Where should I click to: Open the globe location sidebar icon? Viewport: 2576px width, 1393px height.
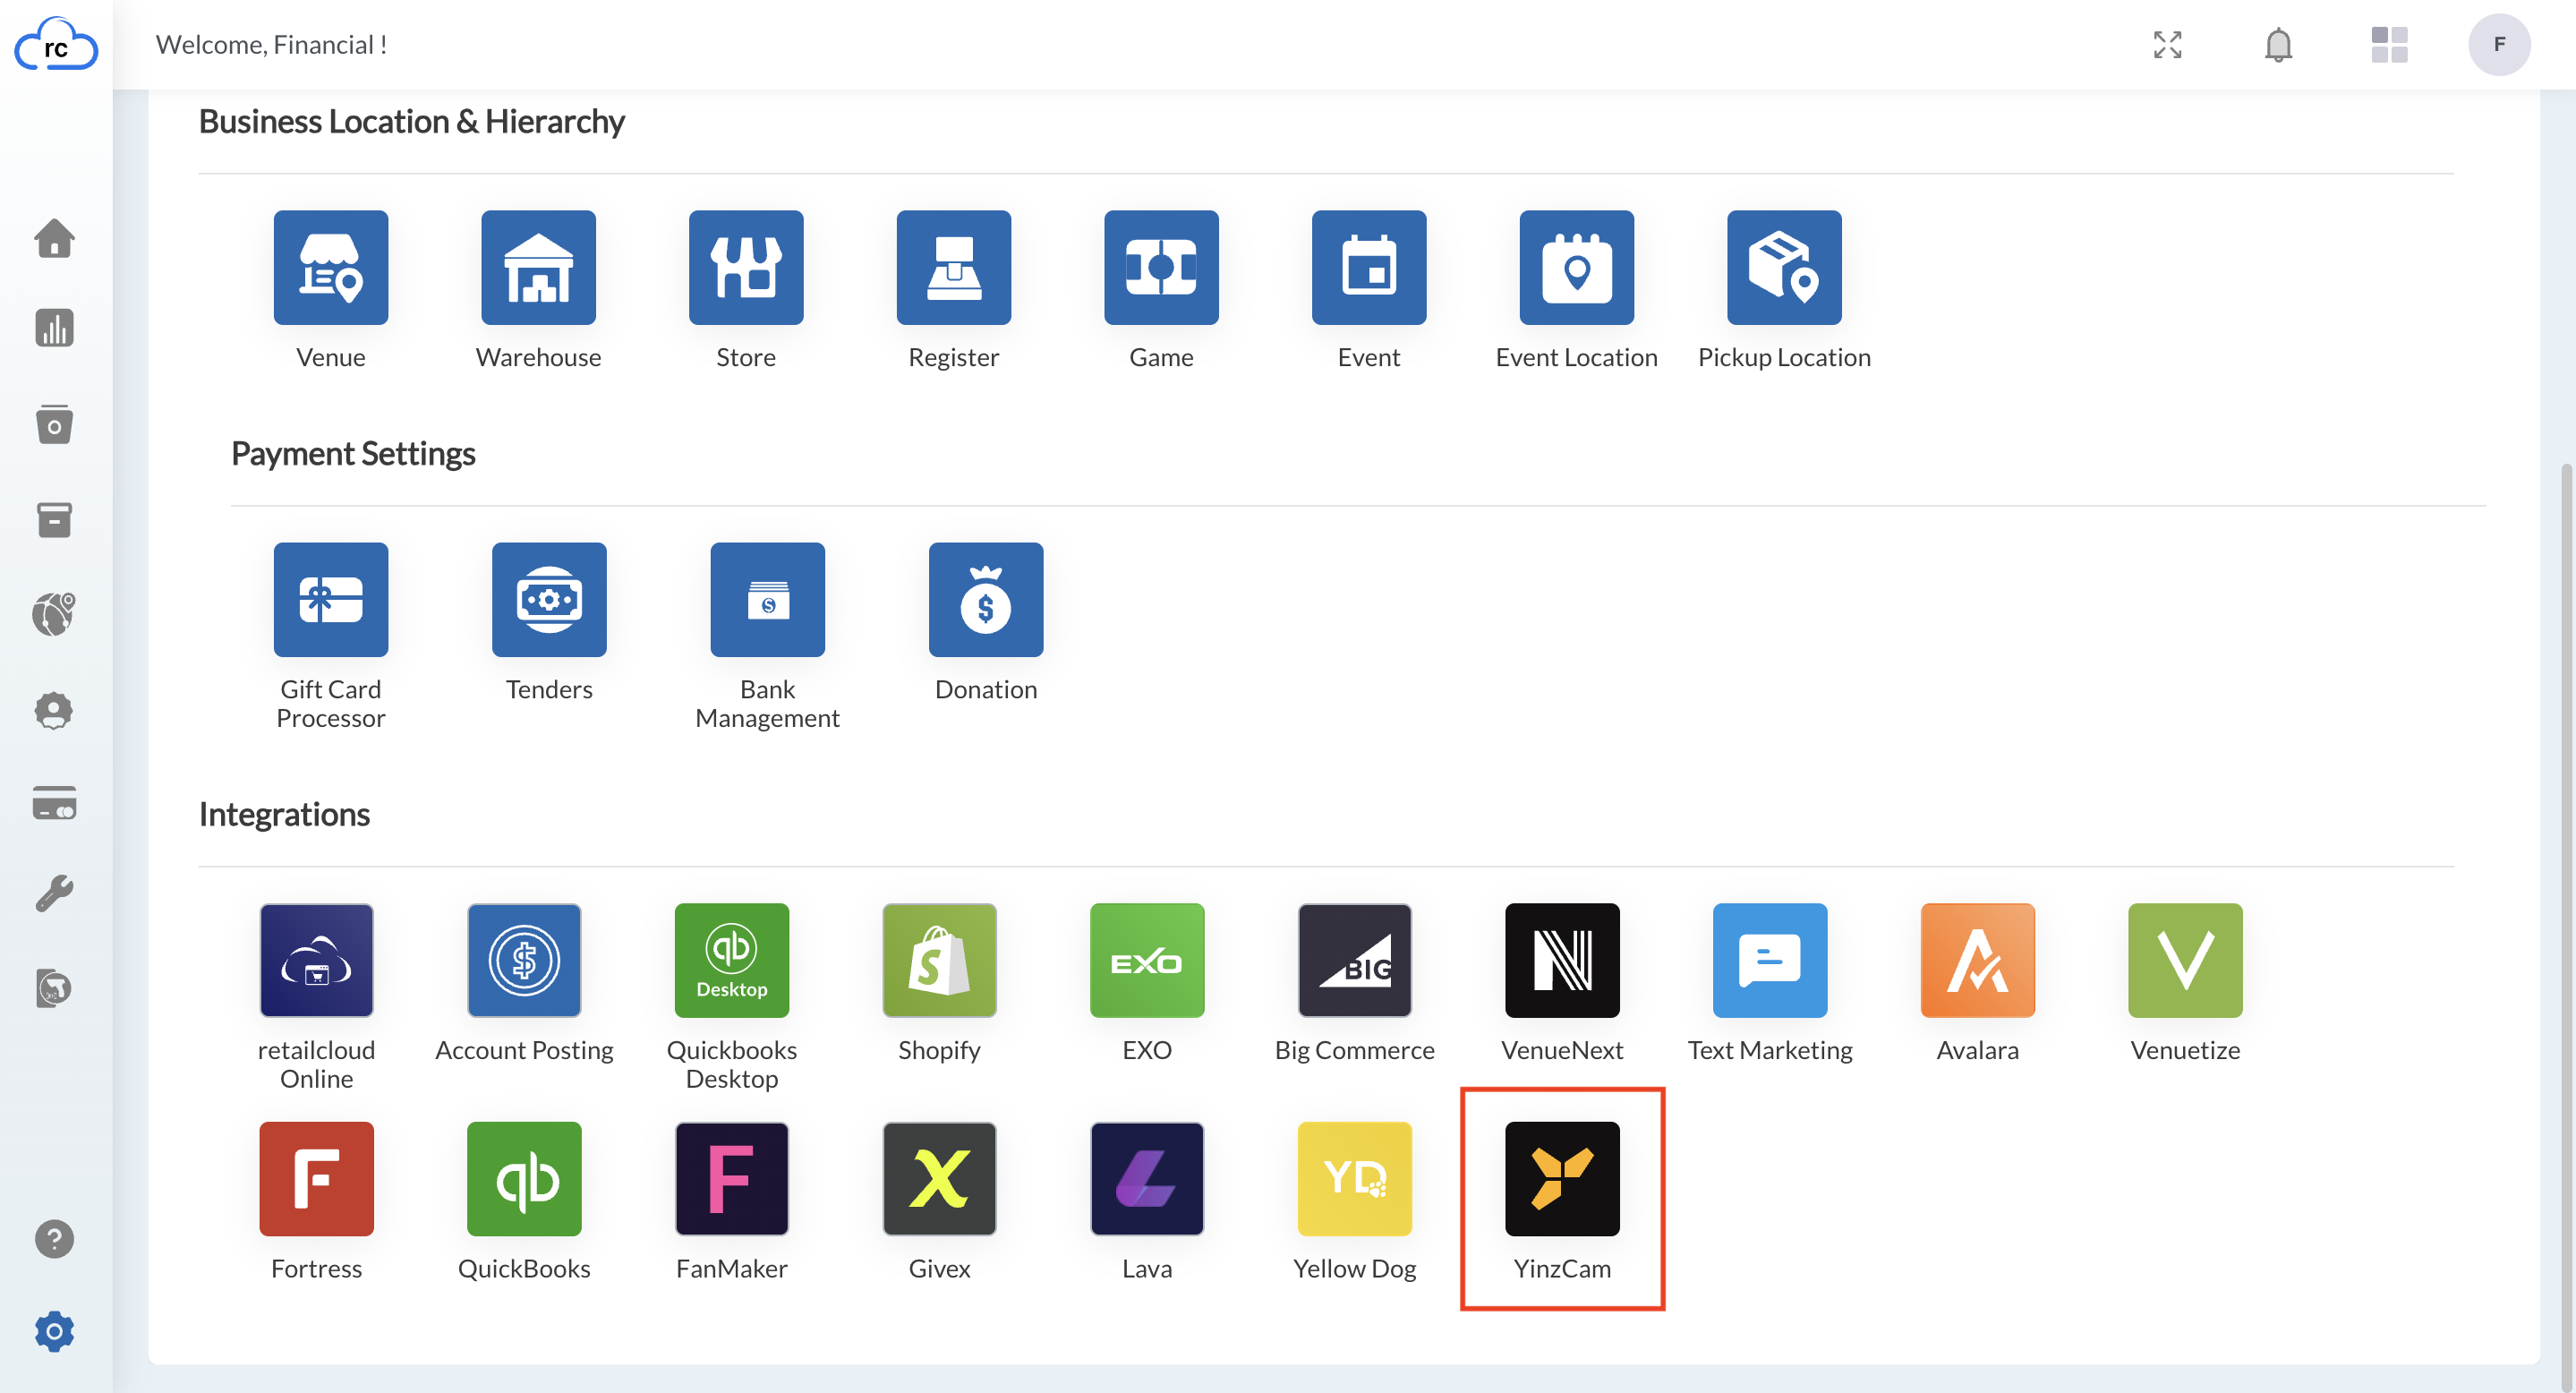tap(54, 614)
